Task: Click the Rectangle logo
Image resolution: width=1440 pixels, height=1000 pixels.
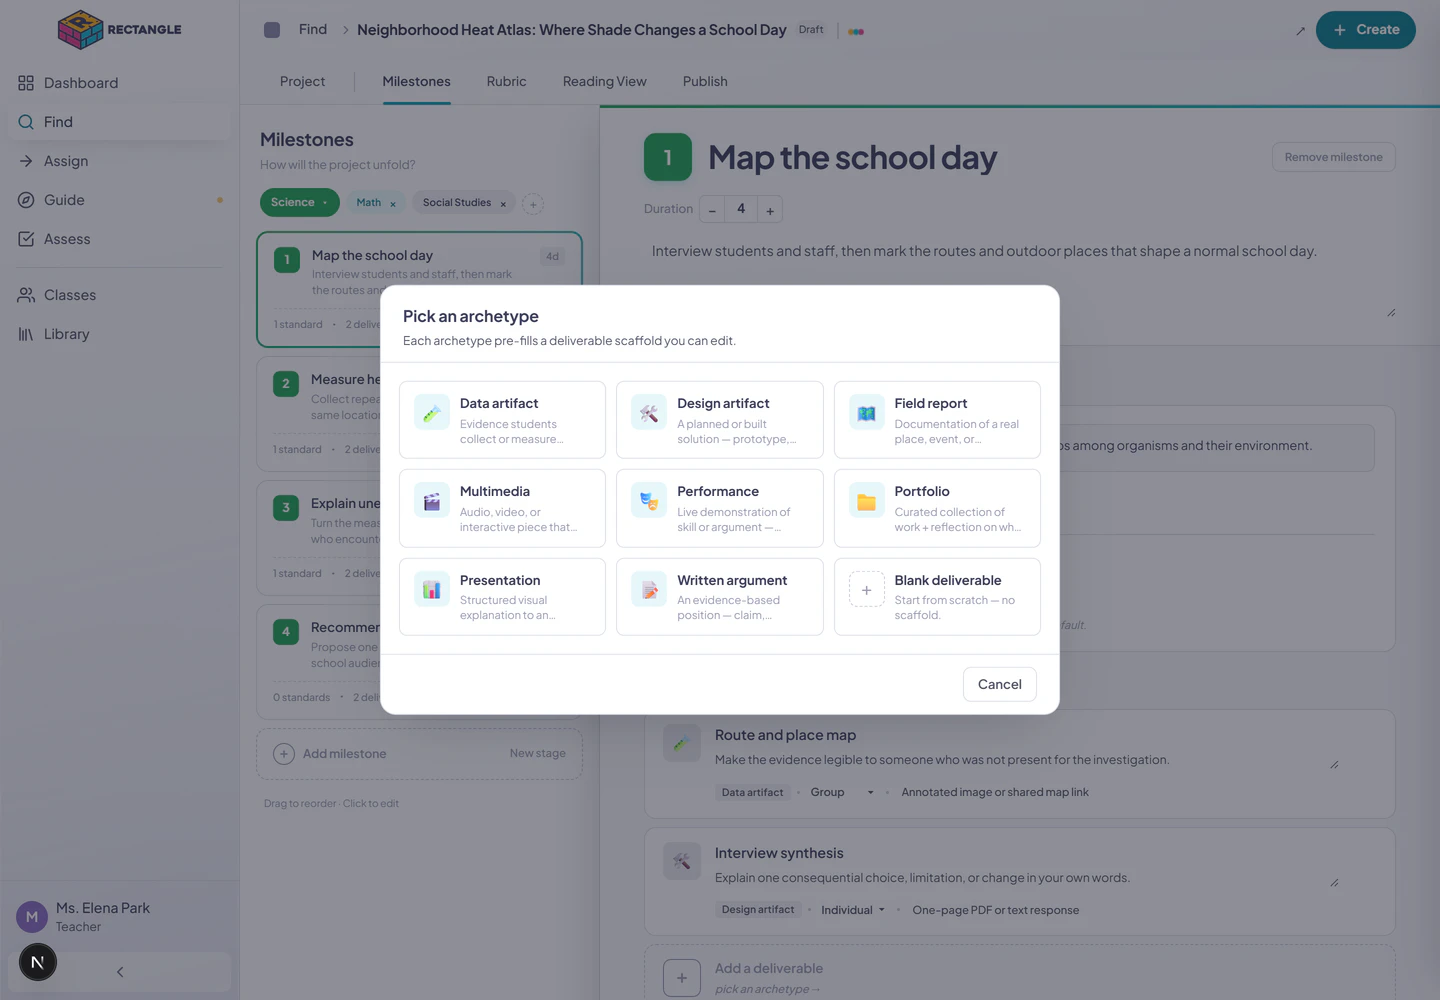Action: 120,30
